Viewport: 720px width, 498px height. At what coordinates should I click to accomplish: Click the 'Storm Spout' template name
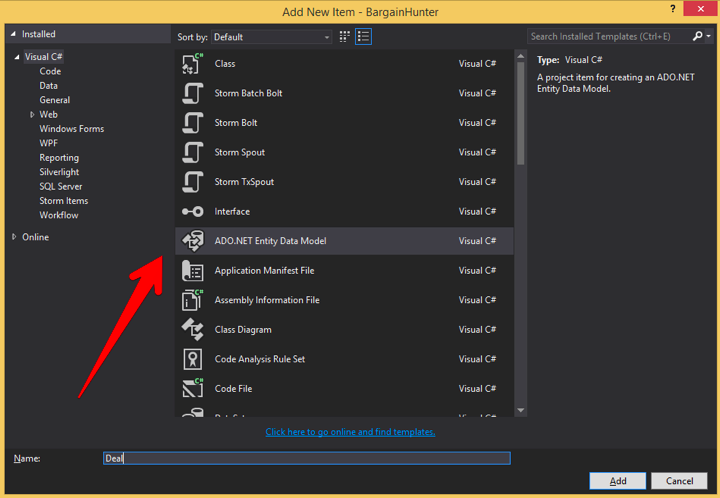click(x=240, y=152)
